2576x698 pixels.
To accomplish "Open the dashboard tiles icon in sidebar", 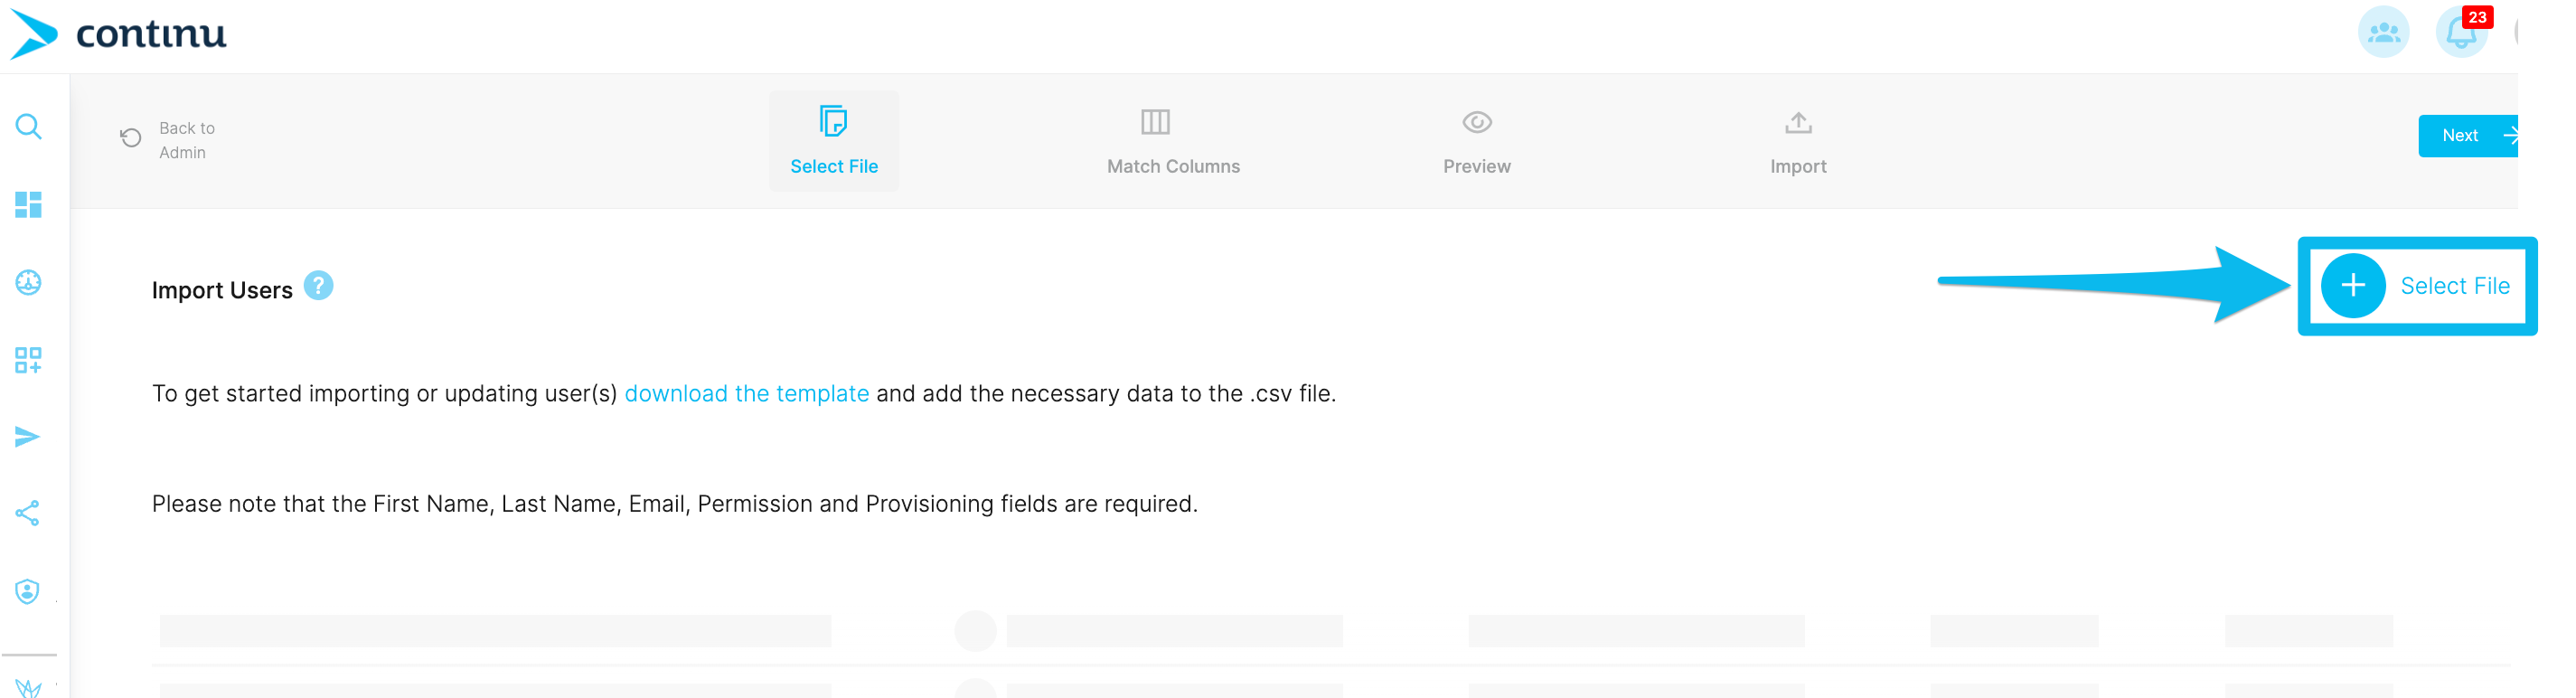I will [x=28, y=205].
